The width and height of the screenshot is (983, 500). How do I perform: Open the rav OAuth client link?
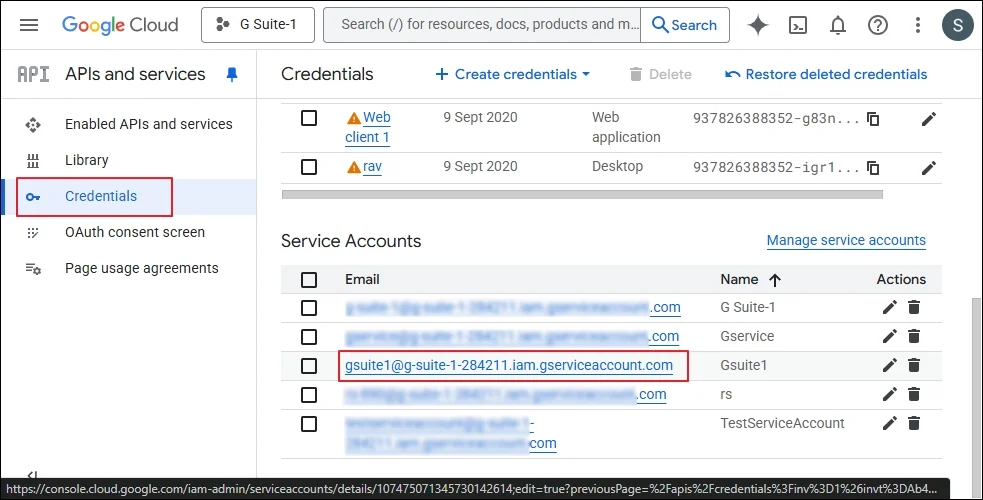point(372,167)
